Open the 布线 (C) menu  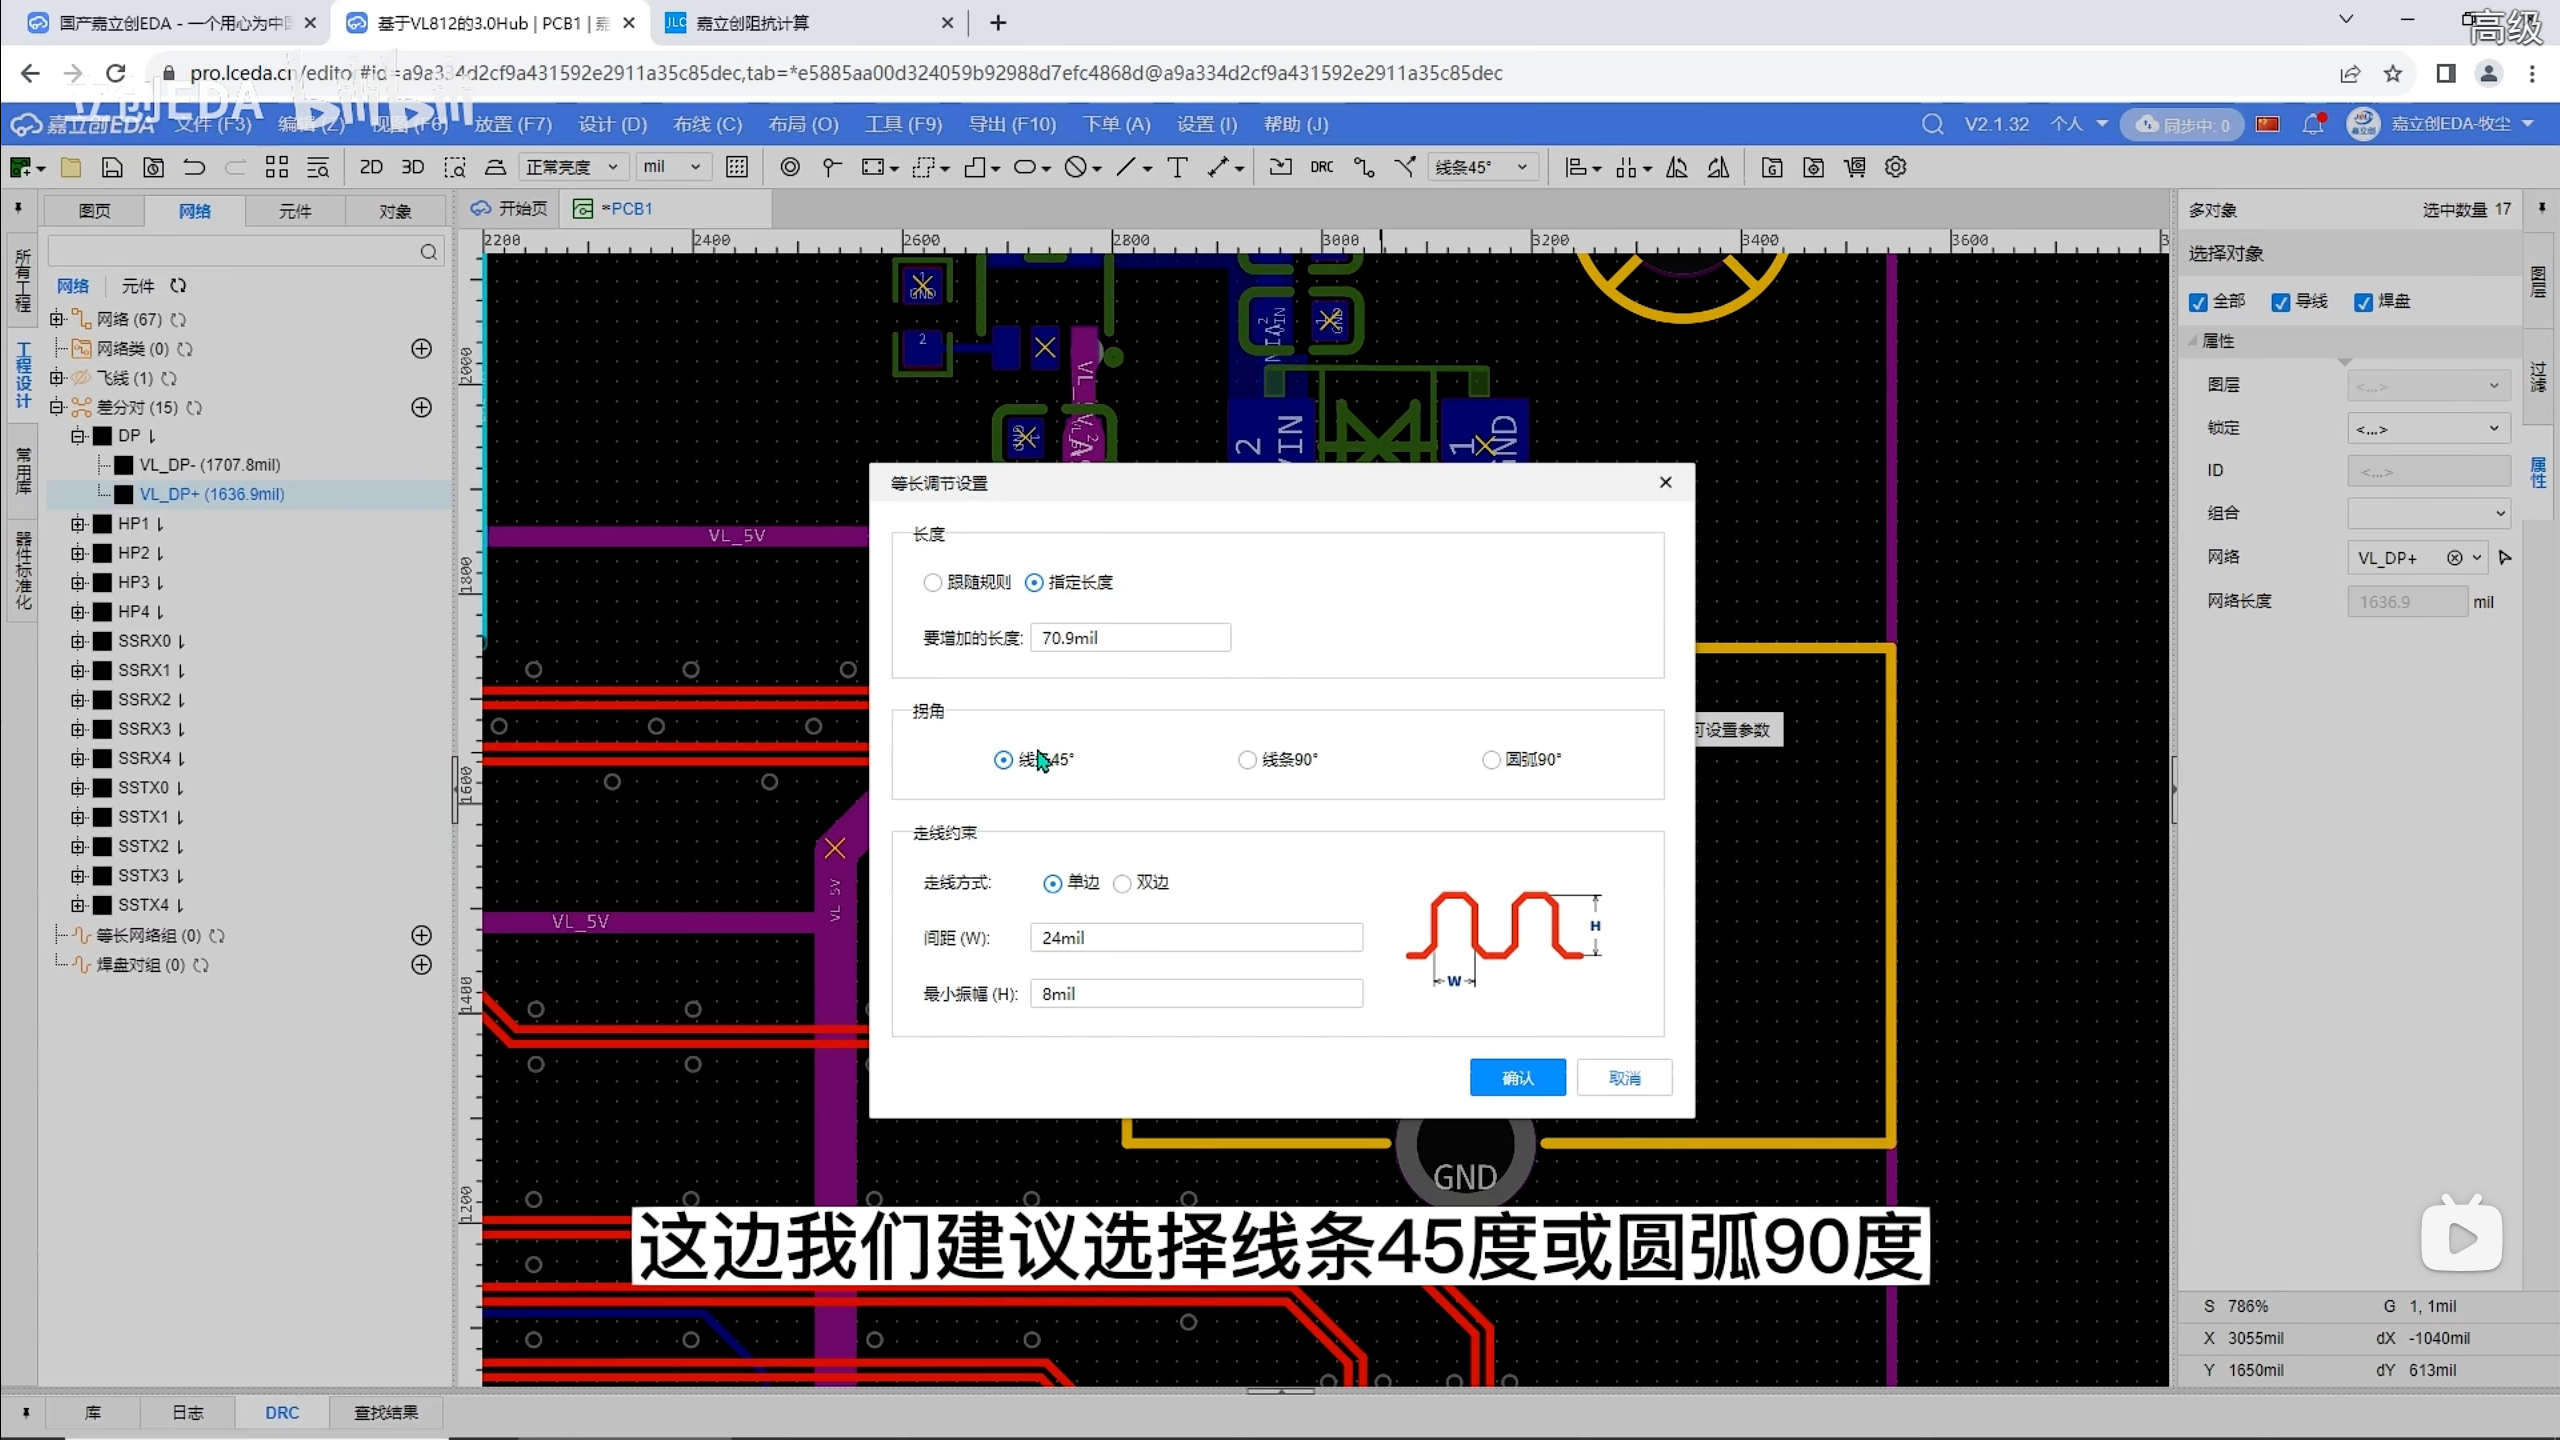pos(707,124)
